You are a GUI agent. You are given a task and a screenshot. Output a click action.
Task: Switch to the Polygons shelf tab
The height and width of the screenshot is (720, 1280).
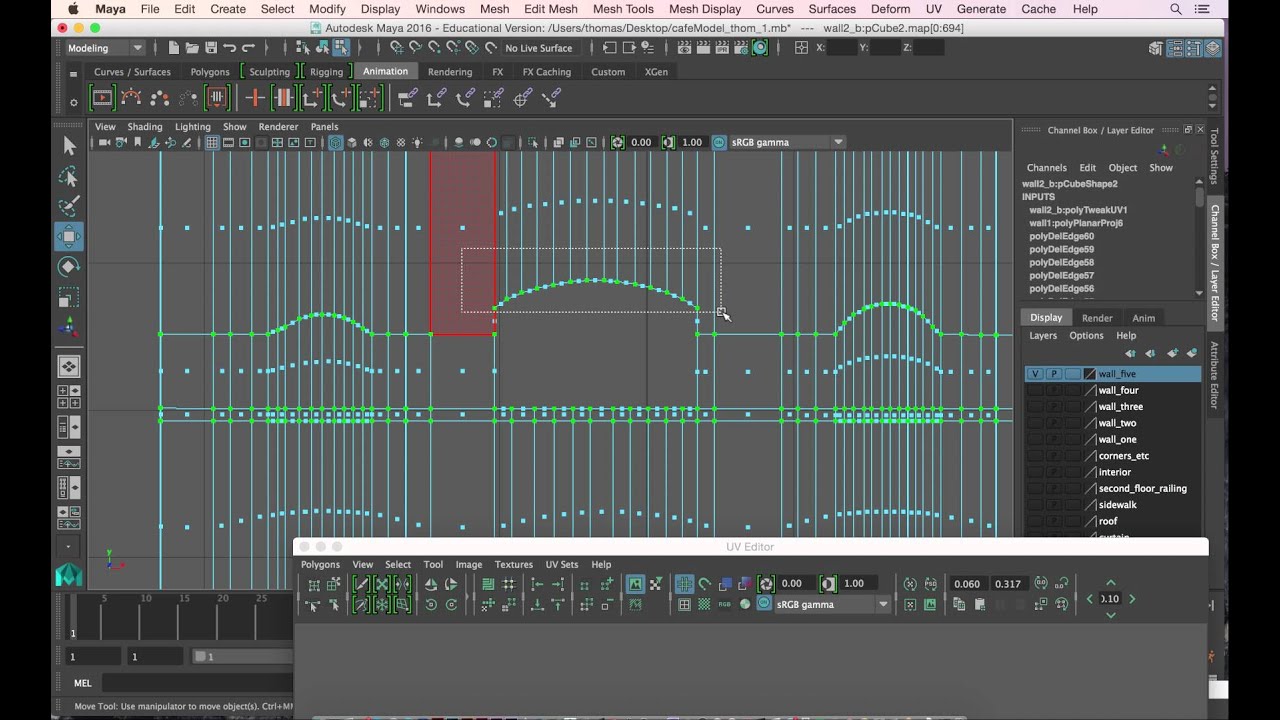[210, 72]
